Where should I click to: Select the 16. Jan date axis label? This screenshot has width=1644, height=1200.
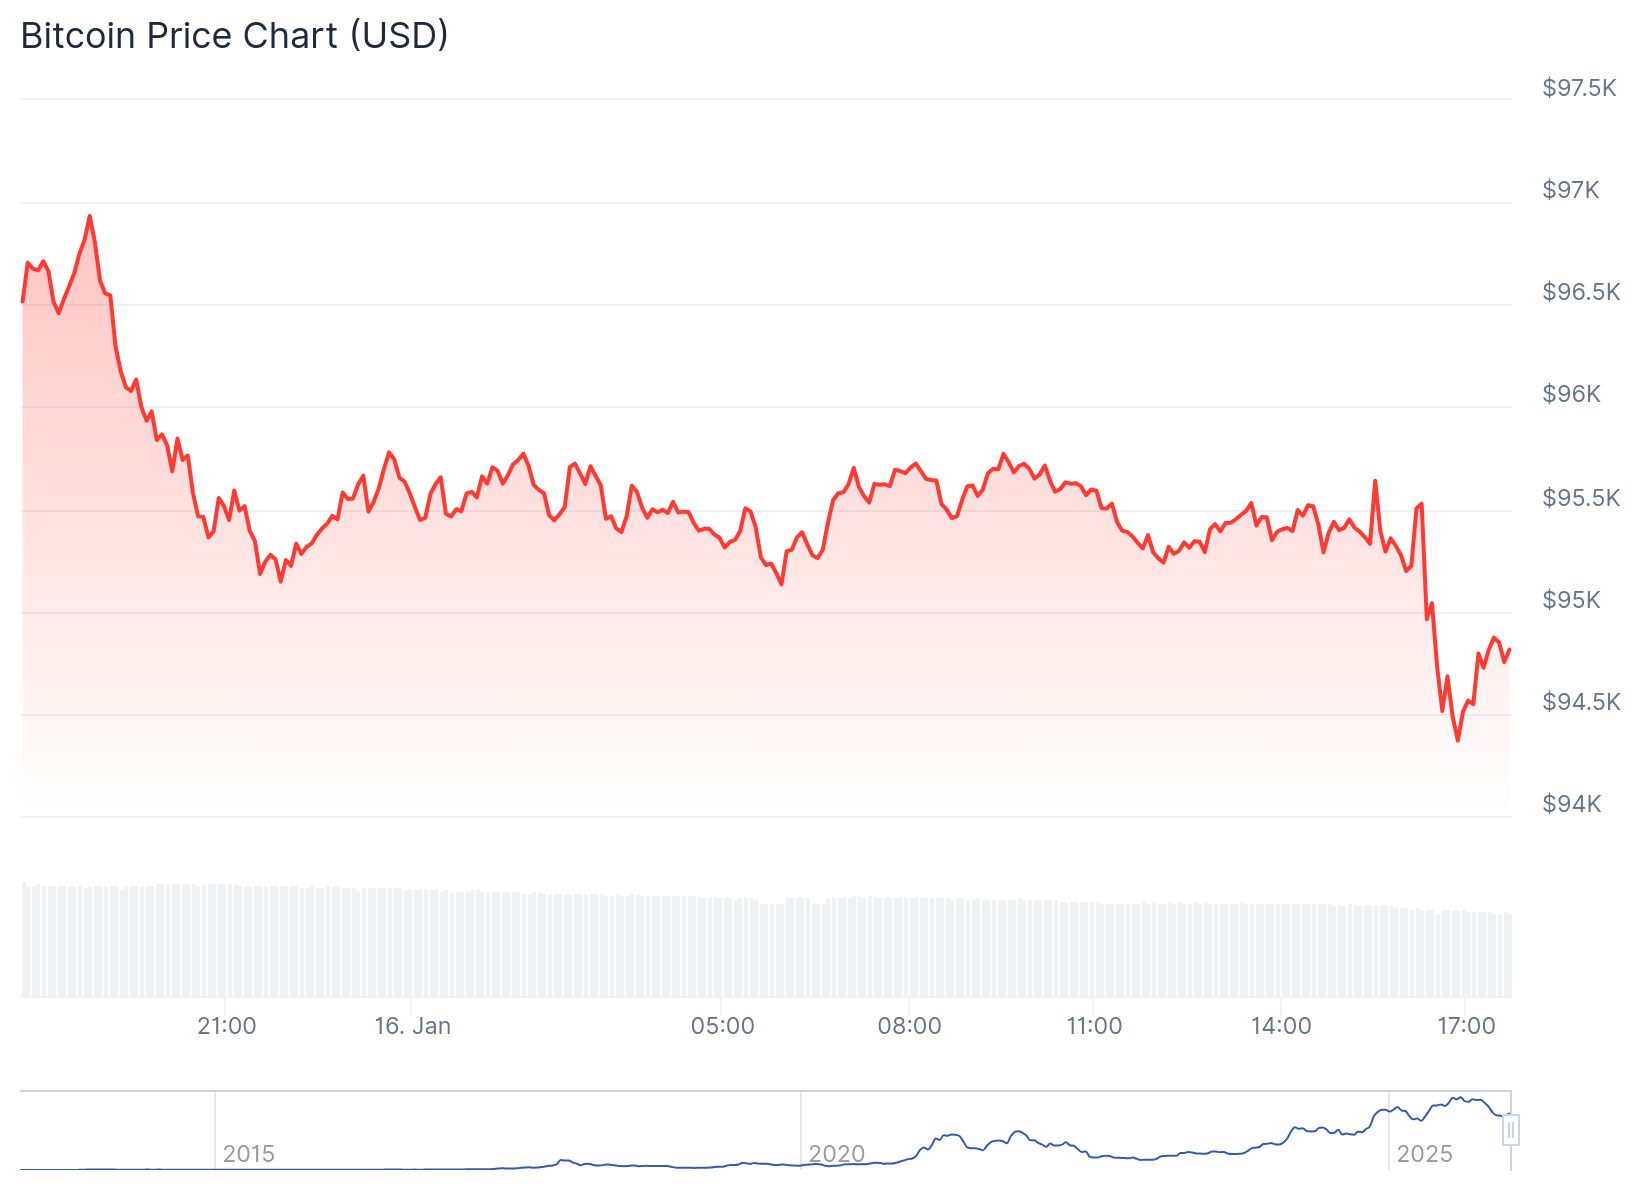[x=412, y=1026]
